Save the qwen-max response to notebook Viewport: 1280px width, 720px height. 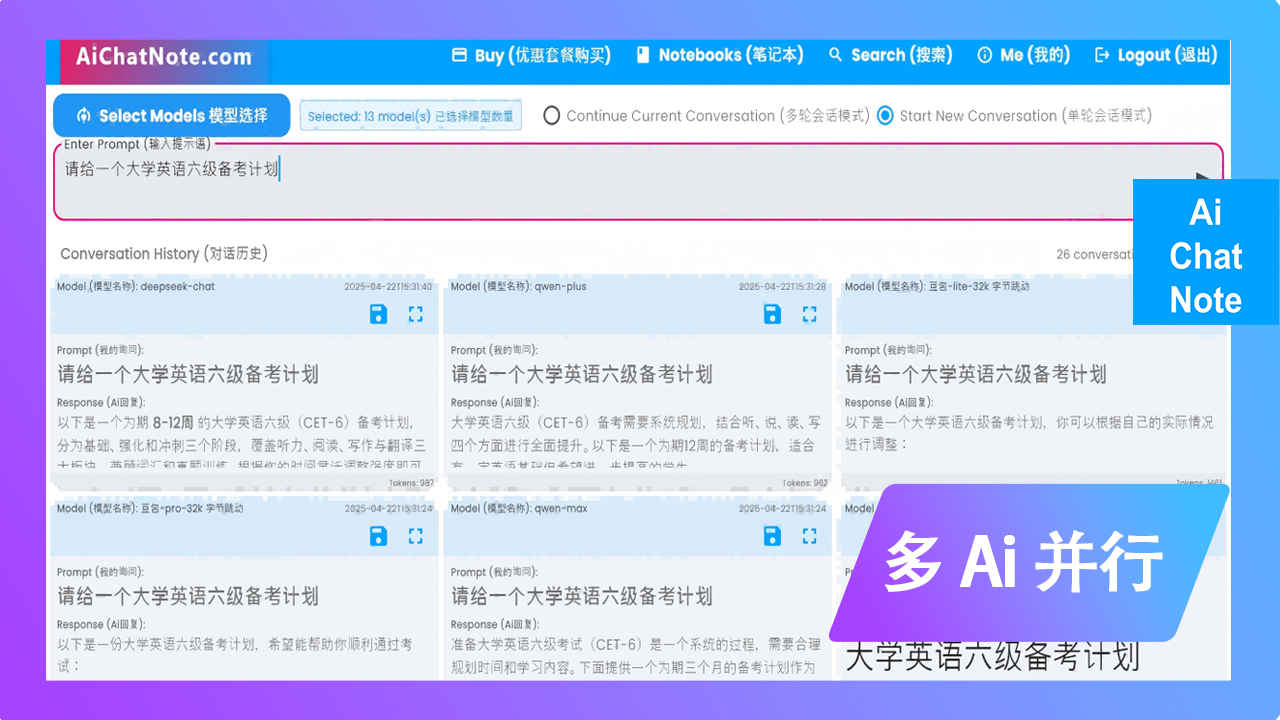772,537
